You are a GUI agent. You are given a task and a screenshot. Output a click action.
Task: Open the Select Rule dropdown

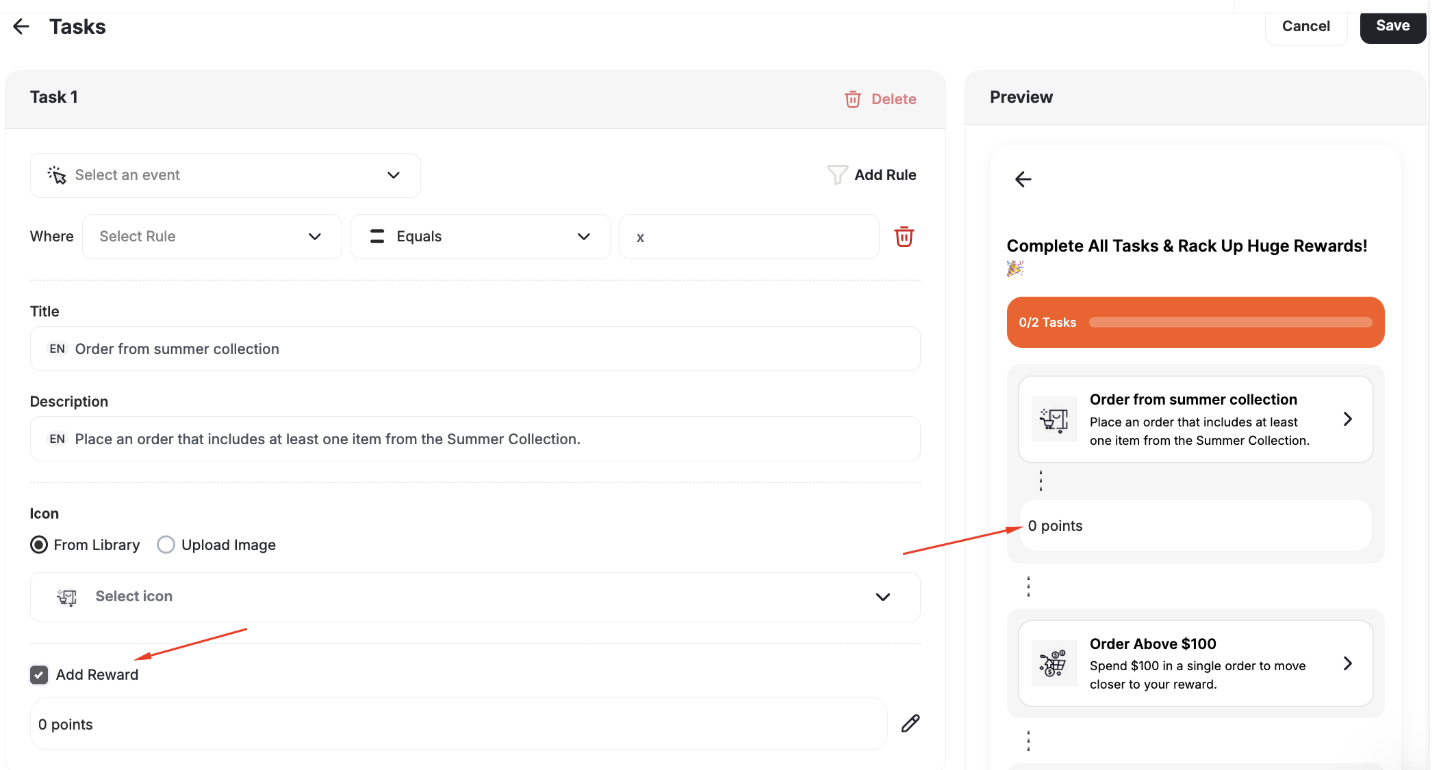point(212,237)
